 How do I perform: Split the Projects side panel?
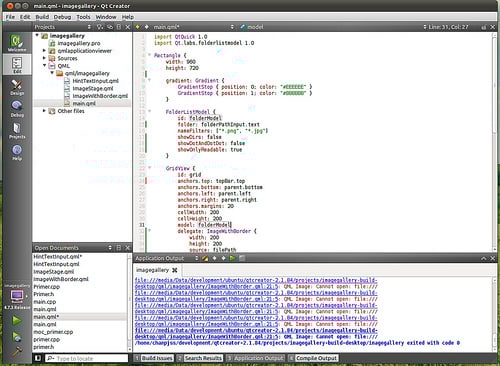point(119,27)
